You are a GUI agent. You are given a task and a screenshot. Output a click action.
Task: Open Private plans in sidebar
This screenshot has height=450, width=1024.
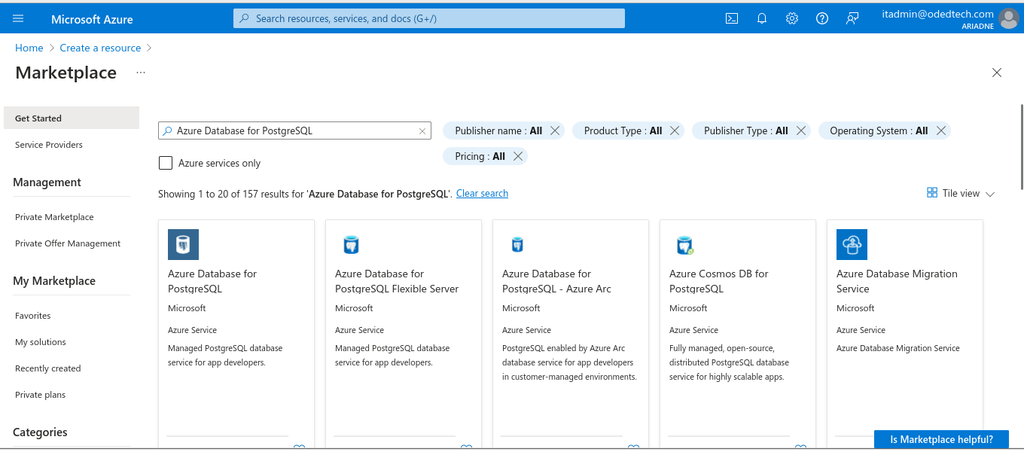coord(40,395)
